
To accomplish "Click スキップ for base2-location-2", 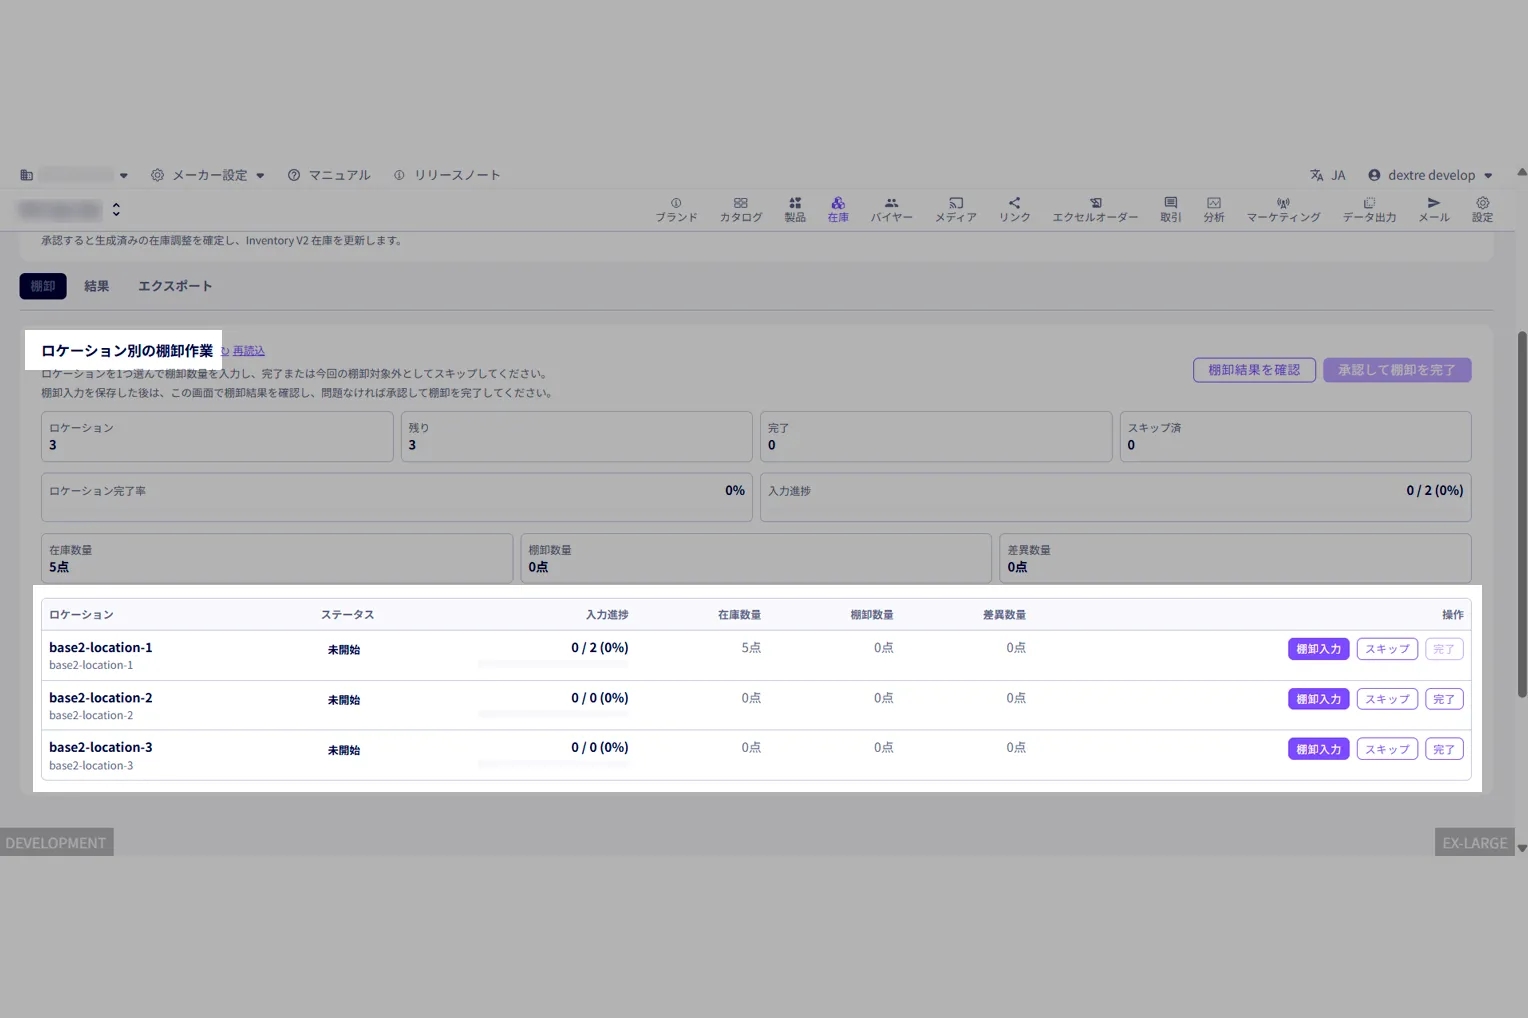I will pyautogui.click(x=1387, y=699).
